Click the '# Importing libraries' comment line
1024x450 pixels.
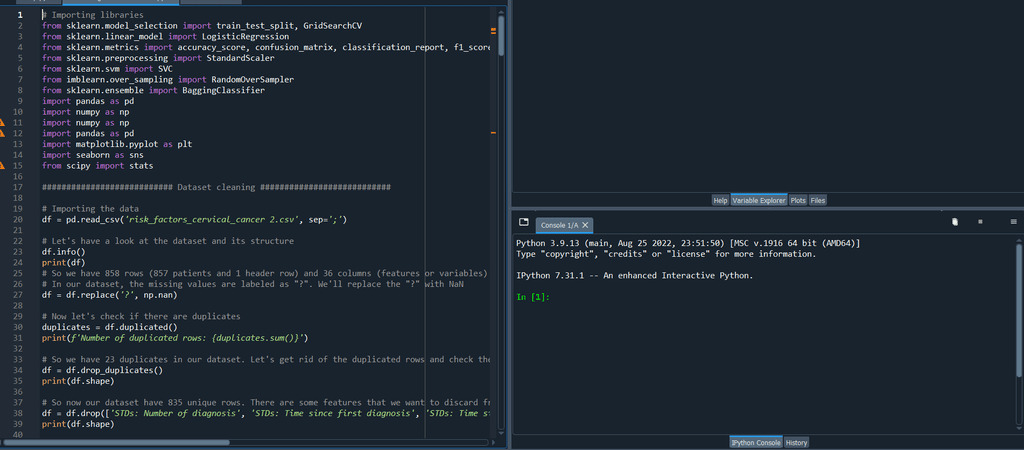pos(93,14)
